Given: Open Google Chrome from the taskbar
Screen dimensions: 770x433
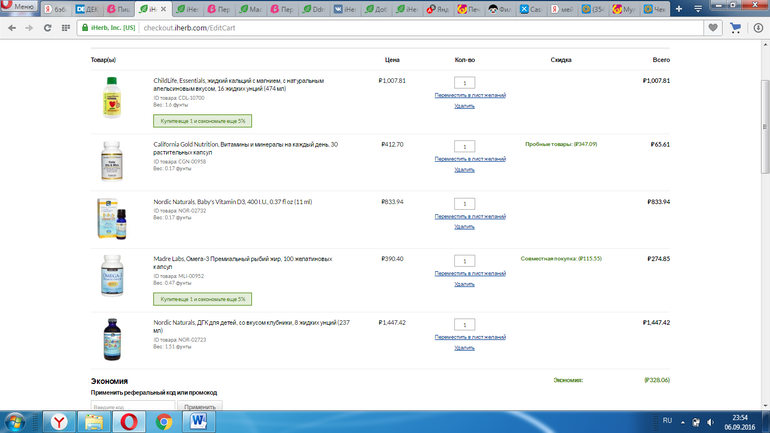Looking at the screenshot, I should 163,422.
